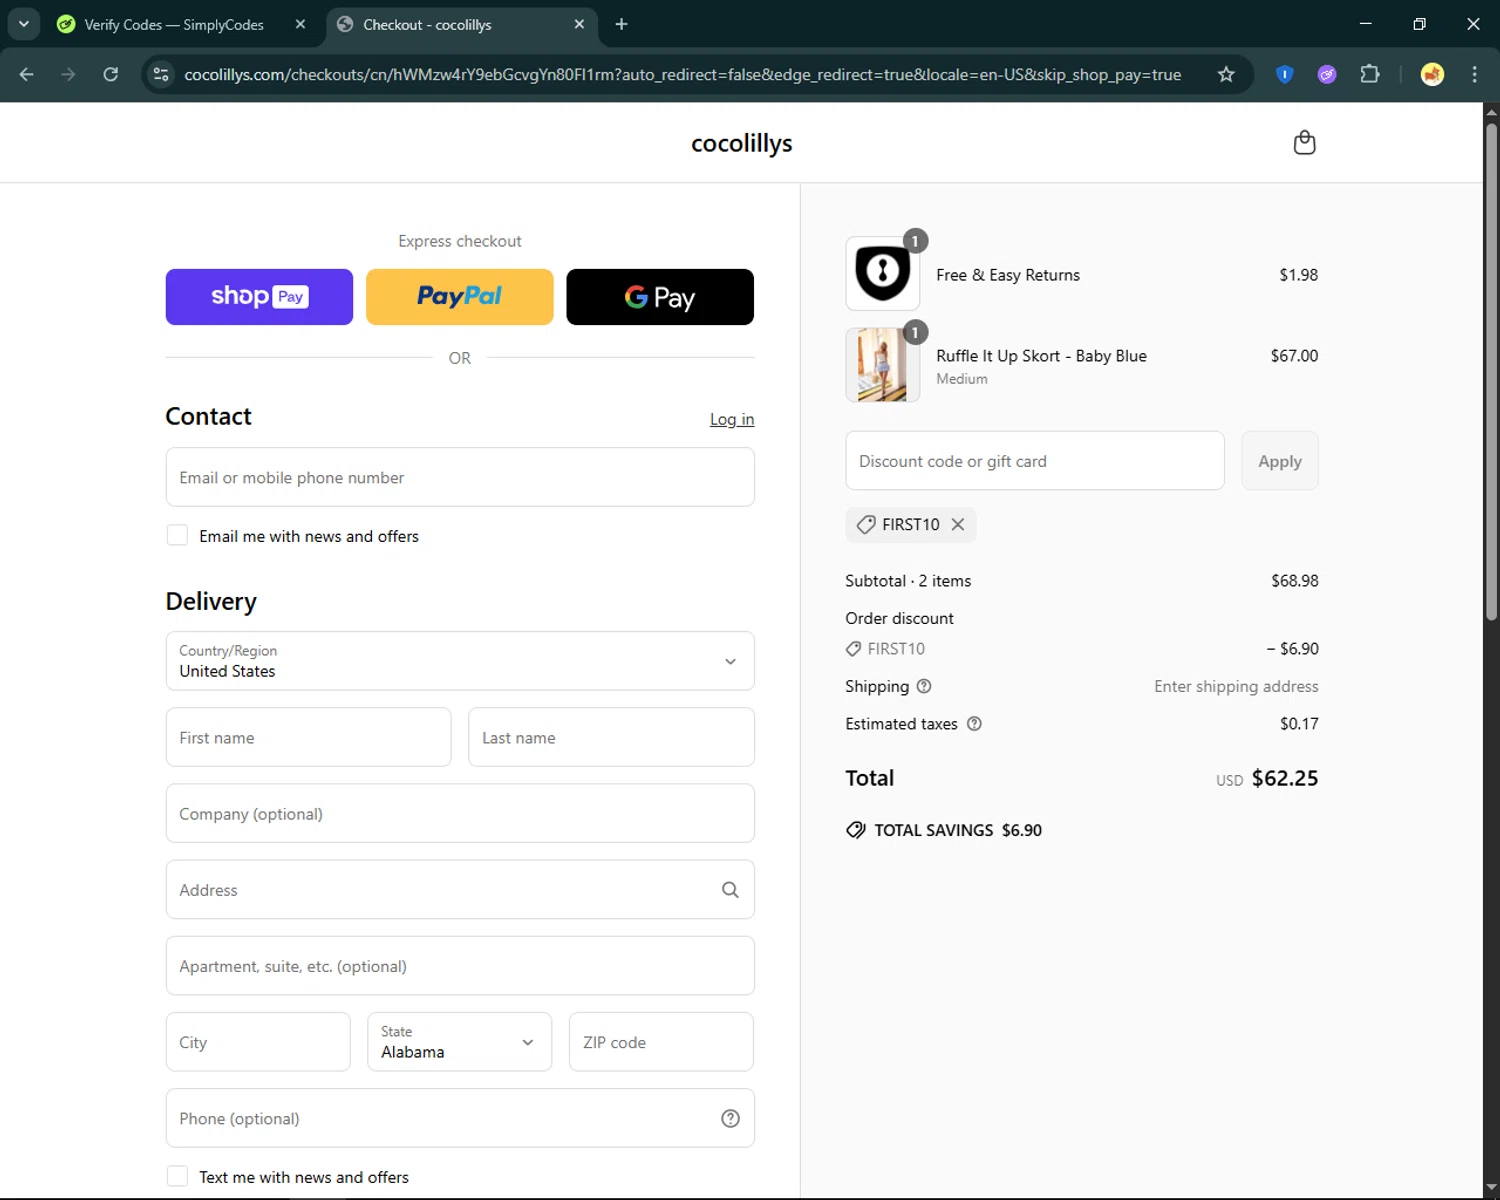
Task: Reload the checkout page
Action: coord(111,74)
